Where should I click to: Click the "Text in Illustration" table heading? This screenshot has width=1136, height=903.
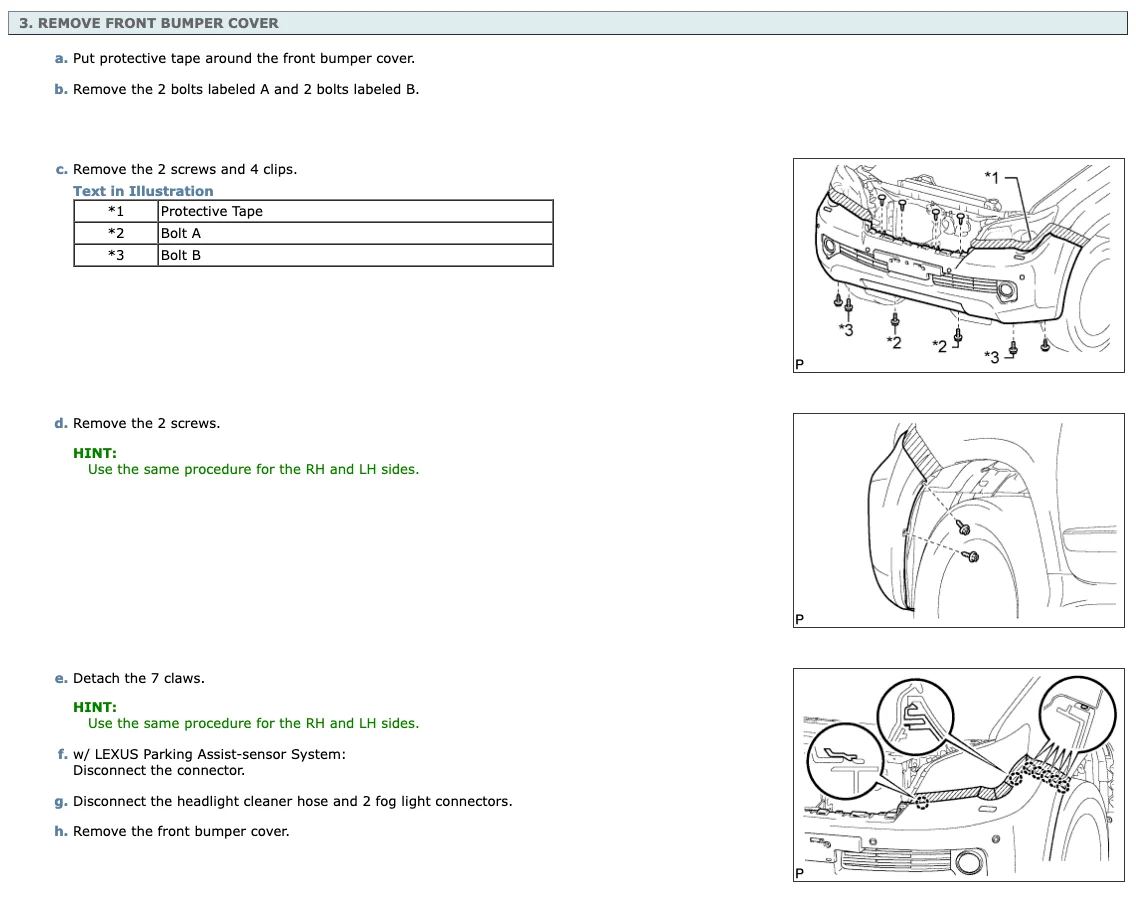click(x=143, y=191)
